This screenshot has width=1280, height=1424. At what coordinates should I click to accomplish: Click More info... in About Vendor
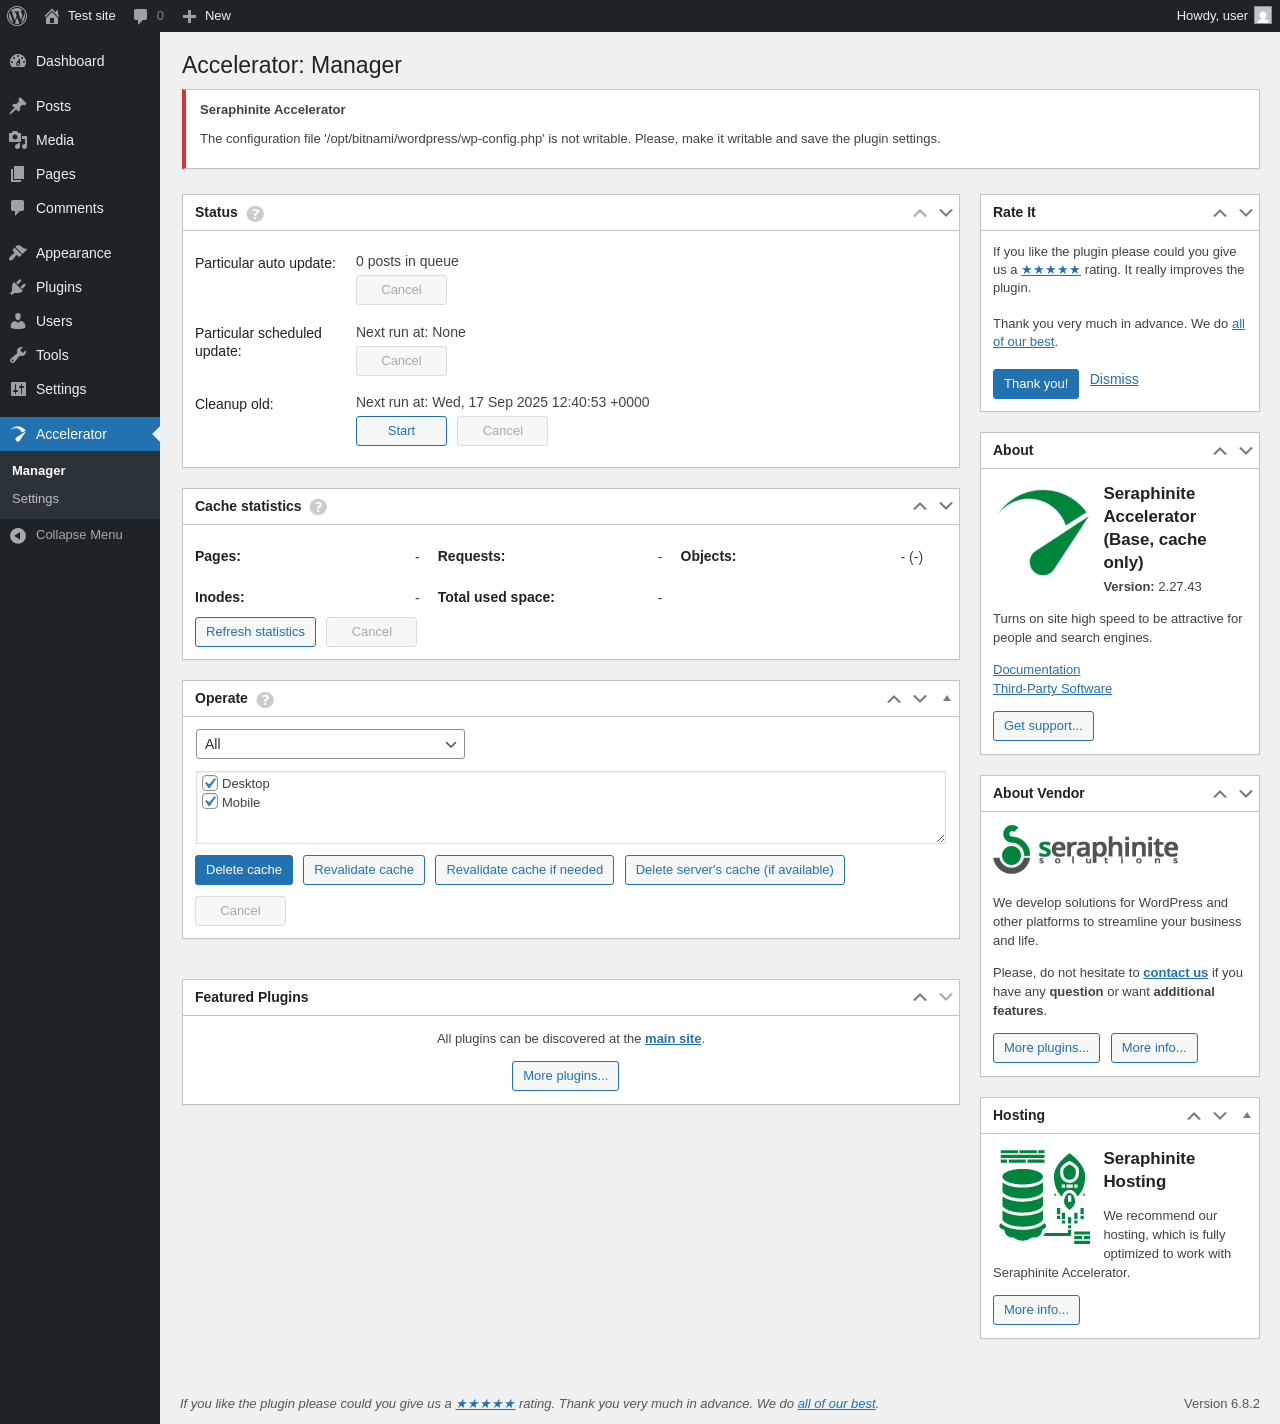click(x=1154, y=1048)
